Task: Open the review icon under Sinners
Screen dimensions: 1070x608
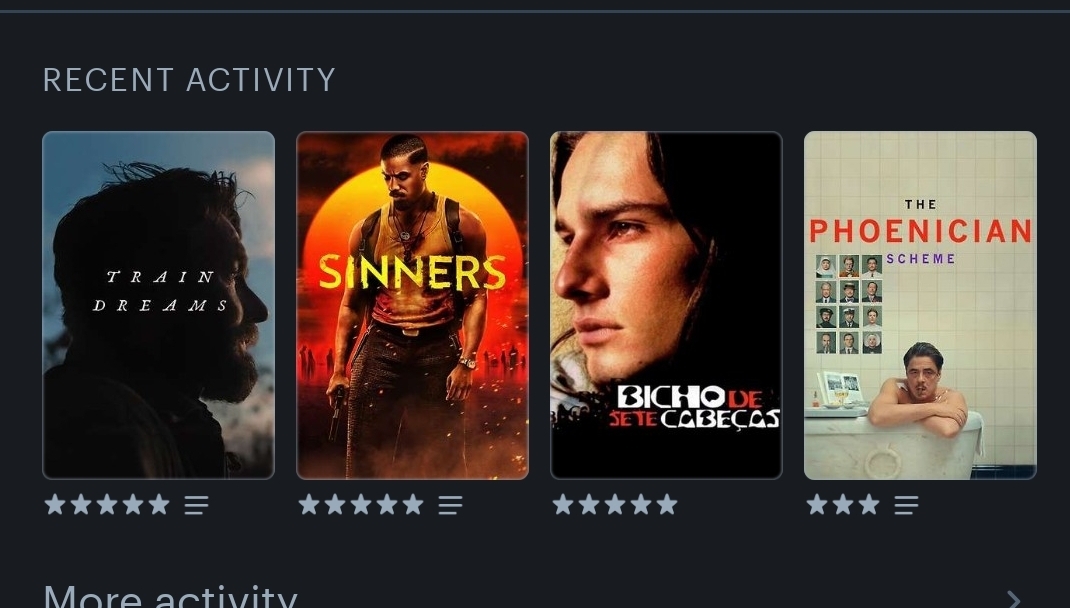Action: click(x=450, y=505)
